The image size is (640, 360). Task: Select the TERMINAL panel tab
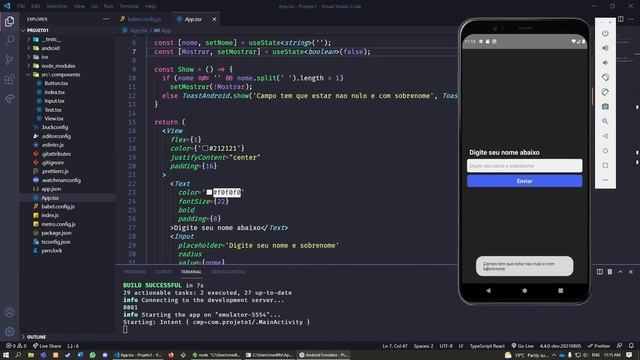(x=191, y=272)
